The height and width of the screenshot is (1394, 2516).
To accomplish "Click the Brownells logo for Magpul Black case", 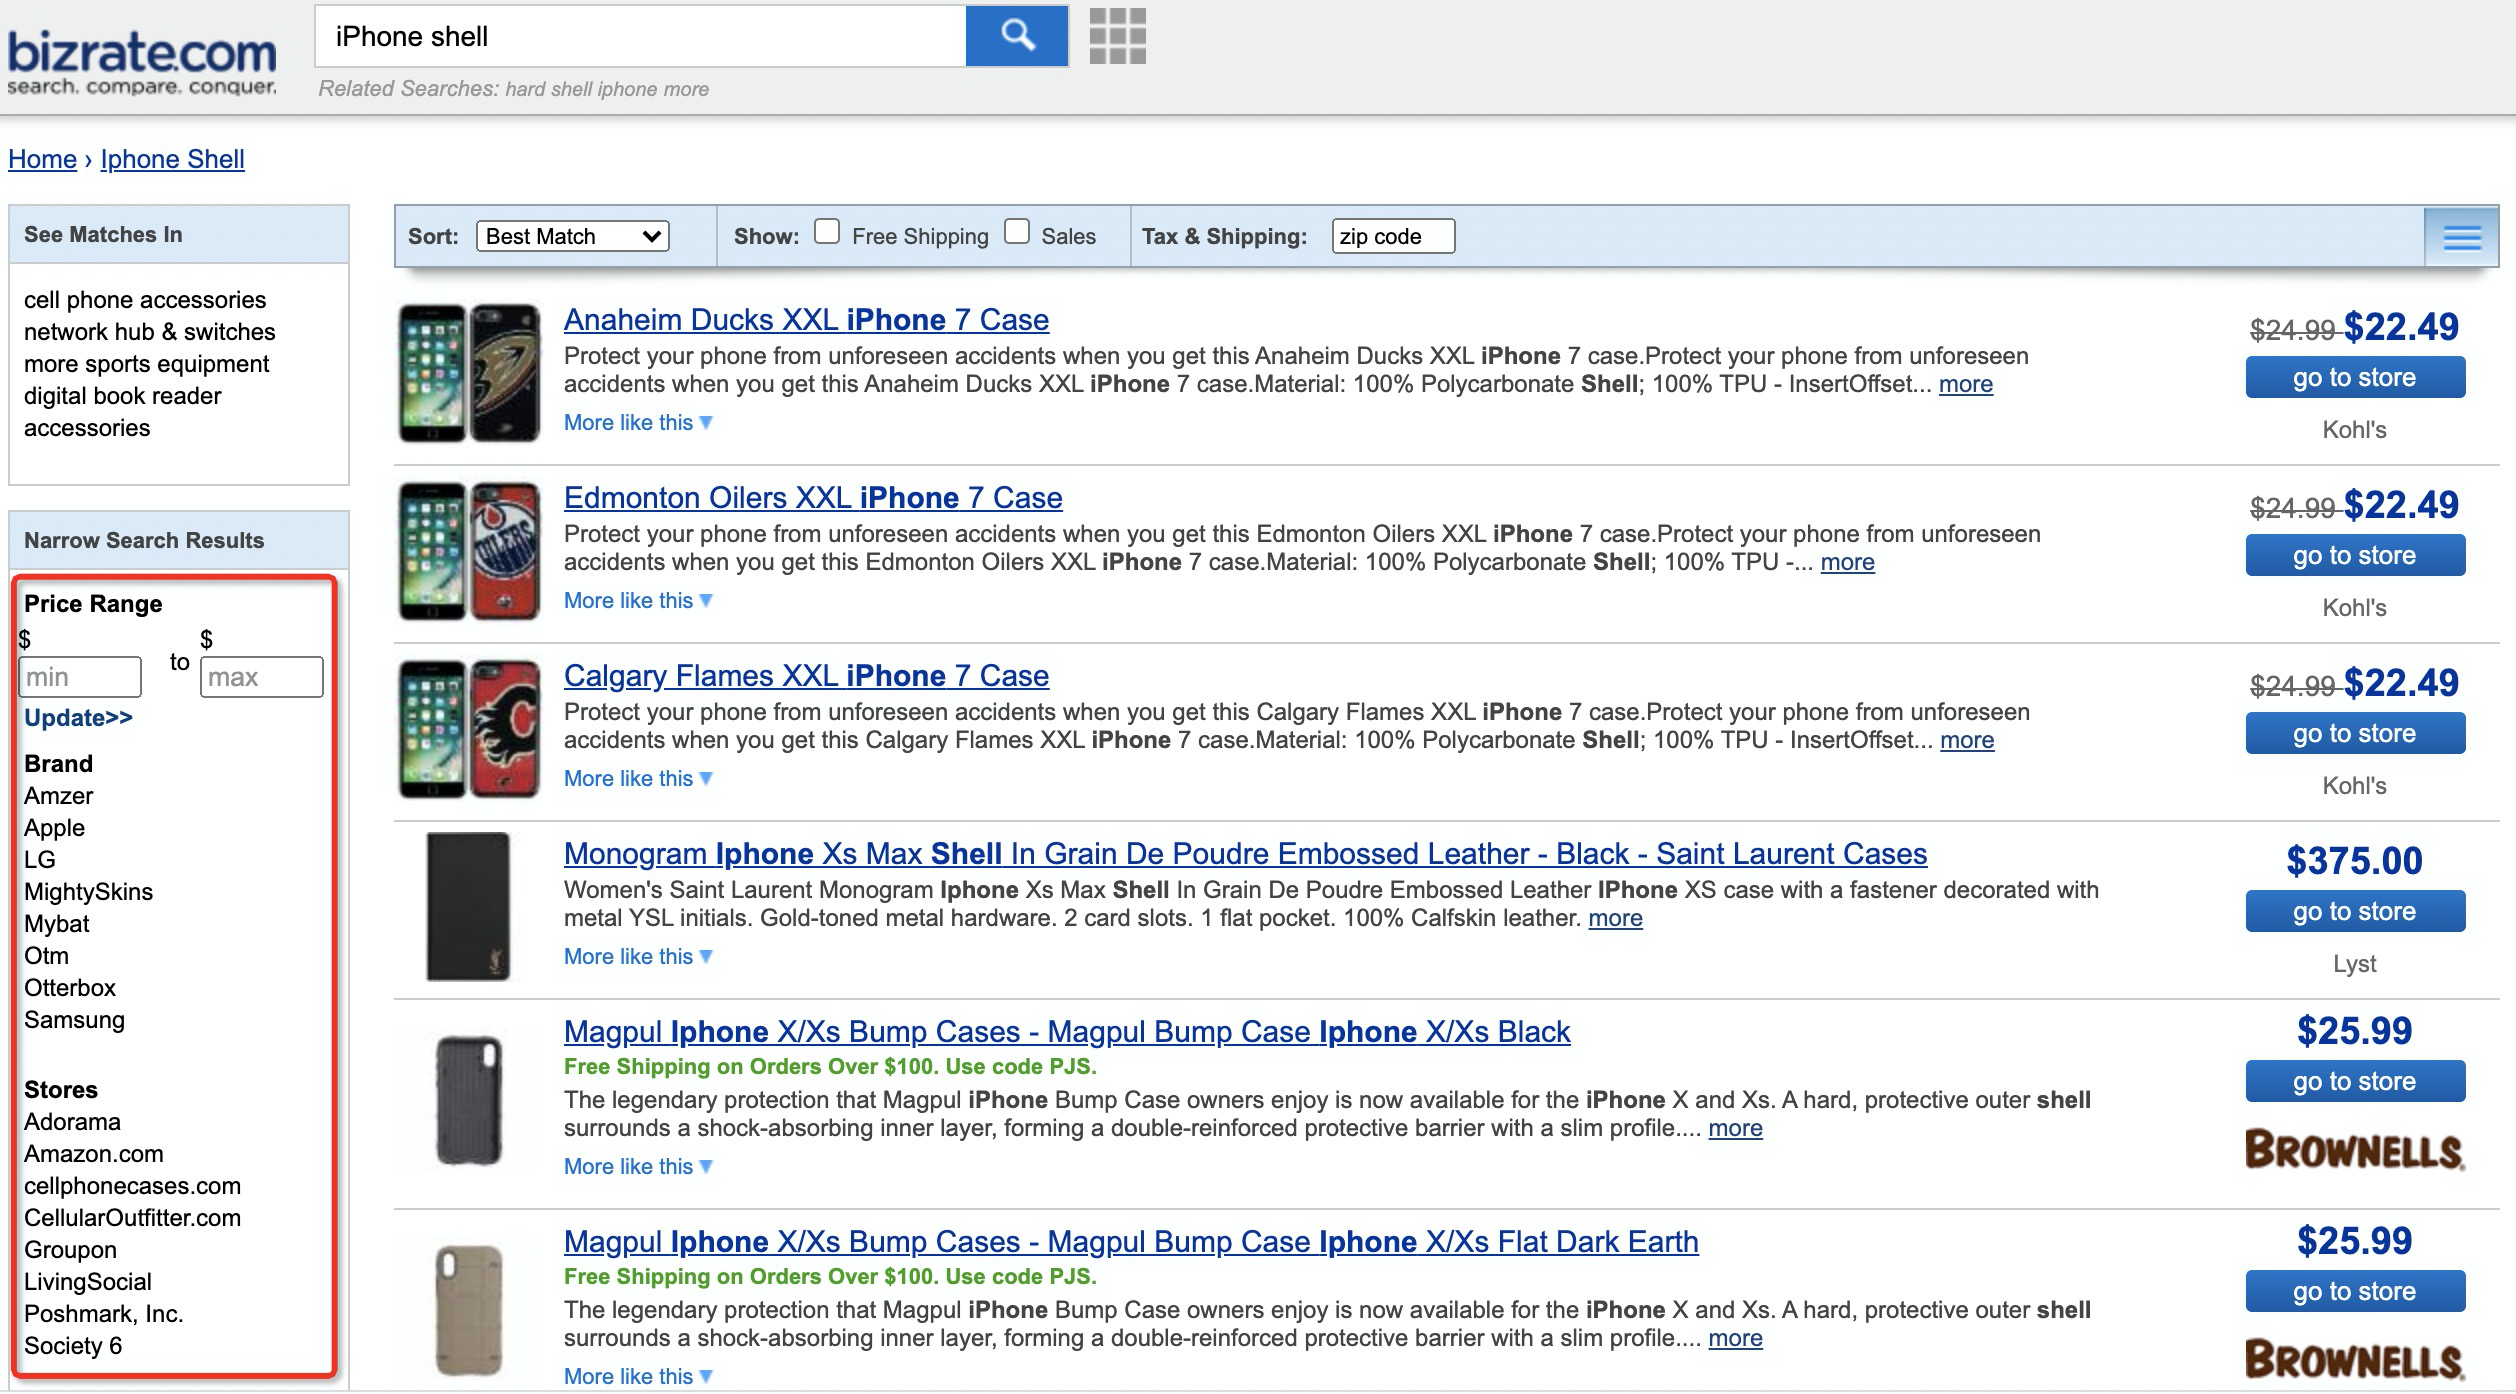I will [x=2354, y=1150].
